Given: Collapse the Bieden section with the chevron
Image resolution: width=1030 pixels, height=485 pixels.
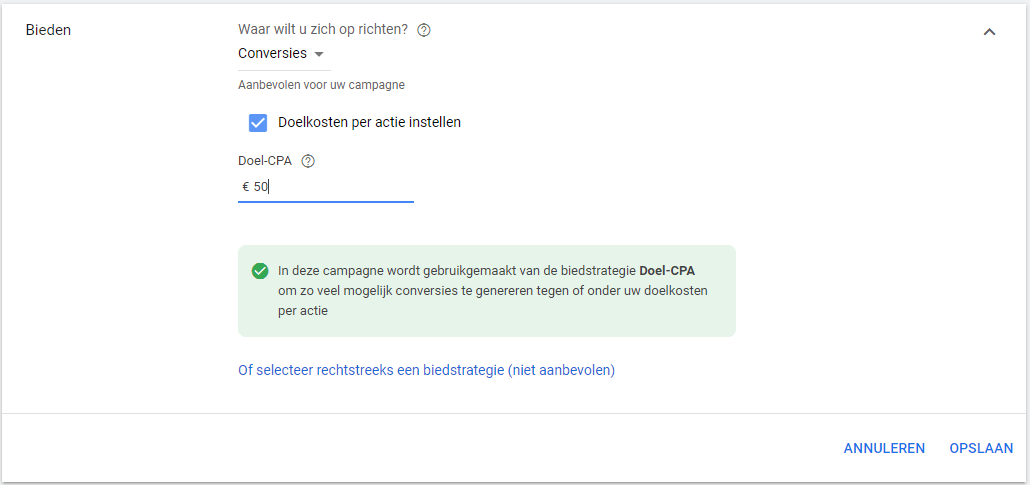Looking at the screenshot, I should tap(989, 32).
